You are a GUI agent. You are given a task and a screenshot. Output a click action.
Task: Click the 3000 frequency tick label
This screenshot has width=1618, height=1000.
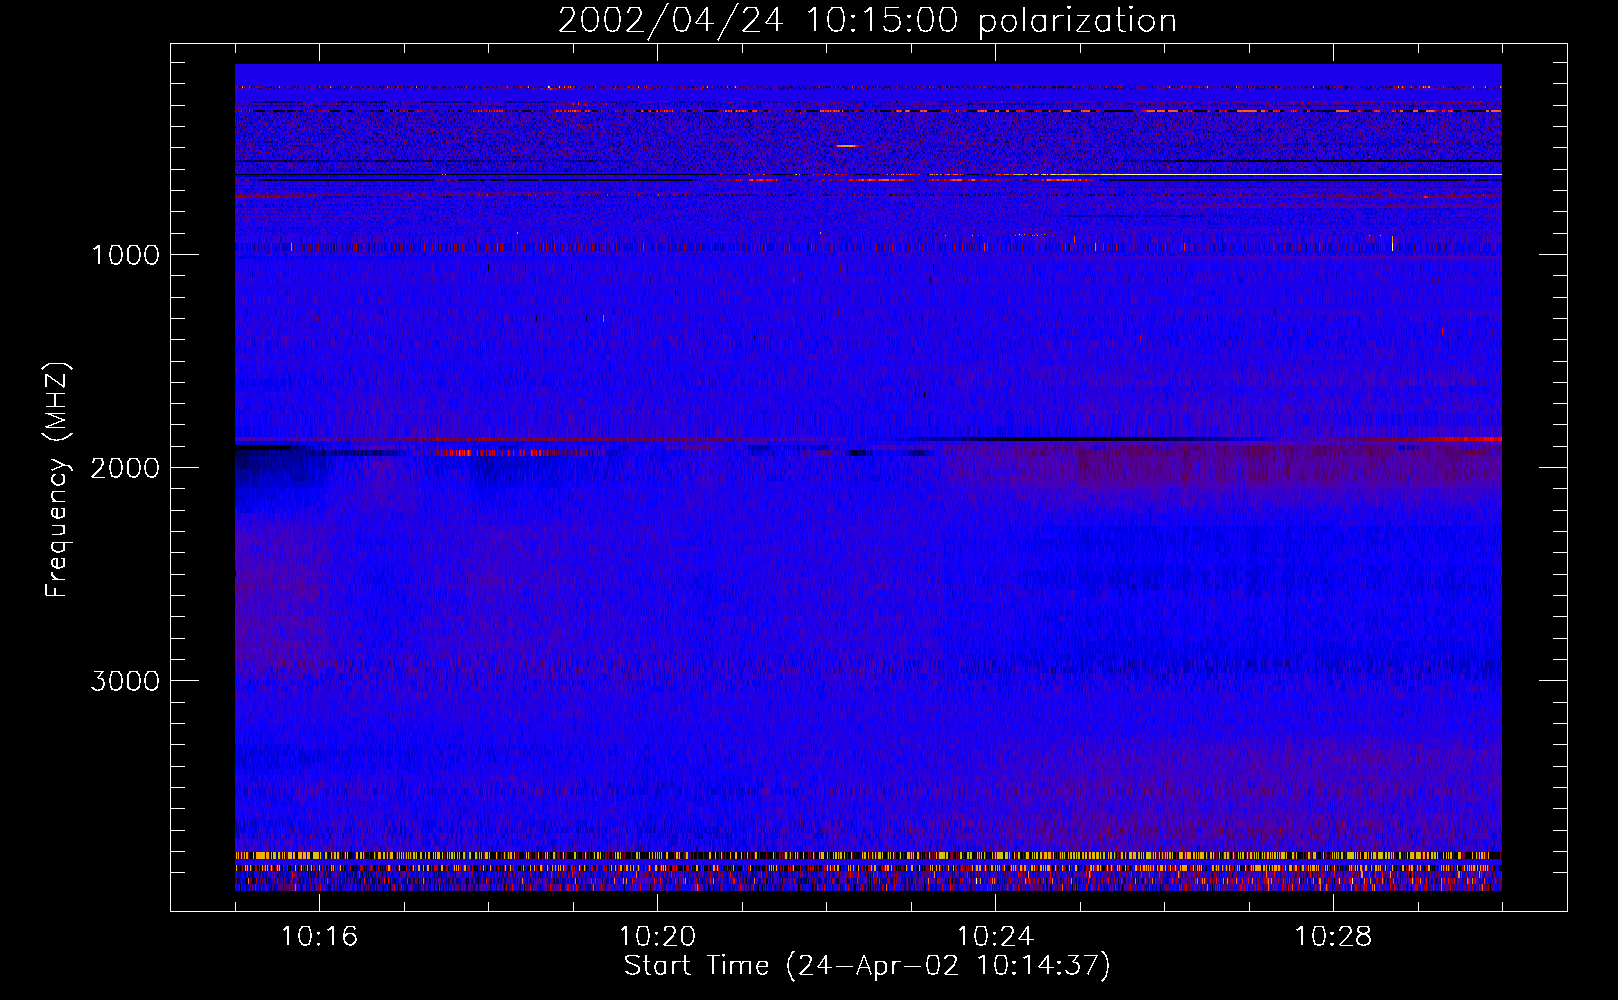coord(125,681)
